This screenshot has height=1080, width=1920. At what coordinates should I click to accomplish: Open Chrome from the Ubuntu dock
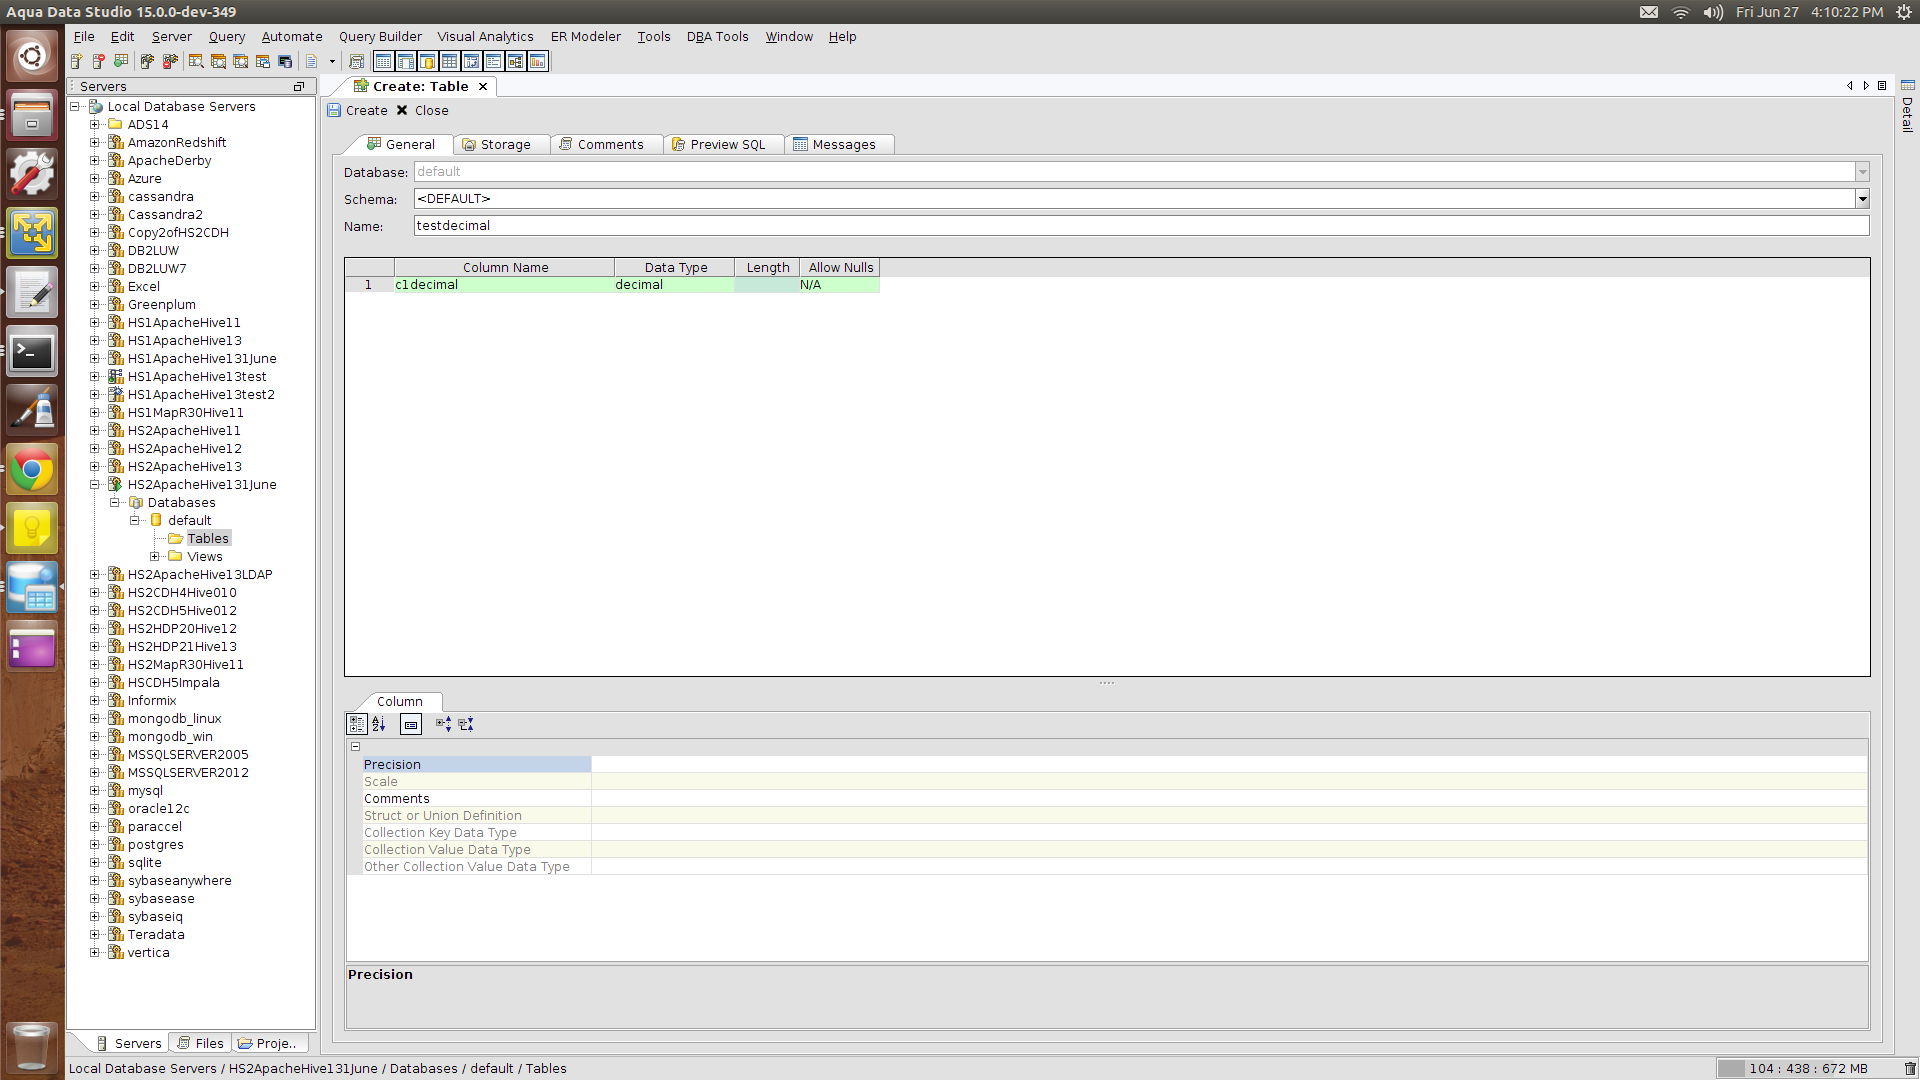(32, 470)
